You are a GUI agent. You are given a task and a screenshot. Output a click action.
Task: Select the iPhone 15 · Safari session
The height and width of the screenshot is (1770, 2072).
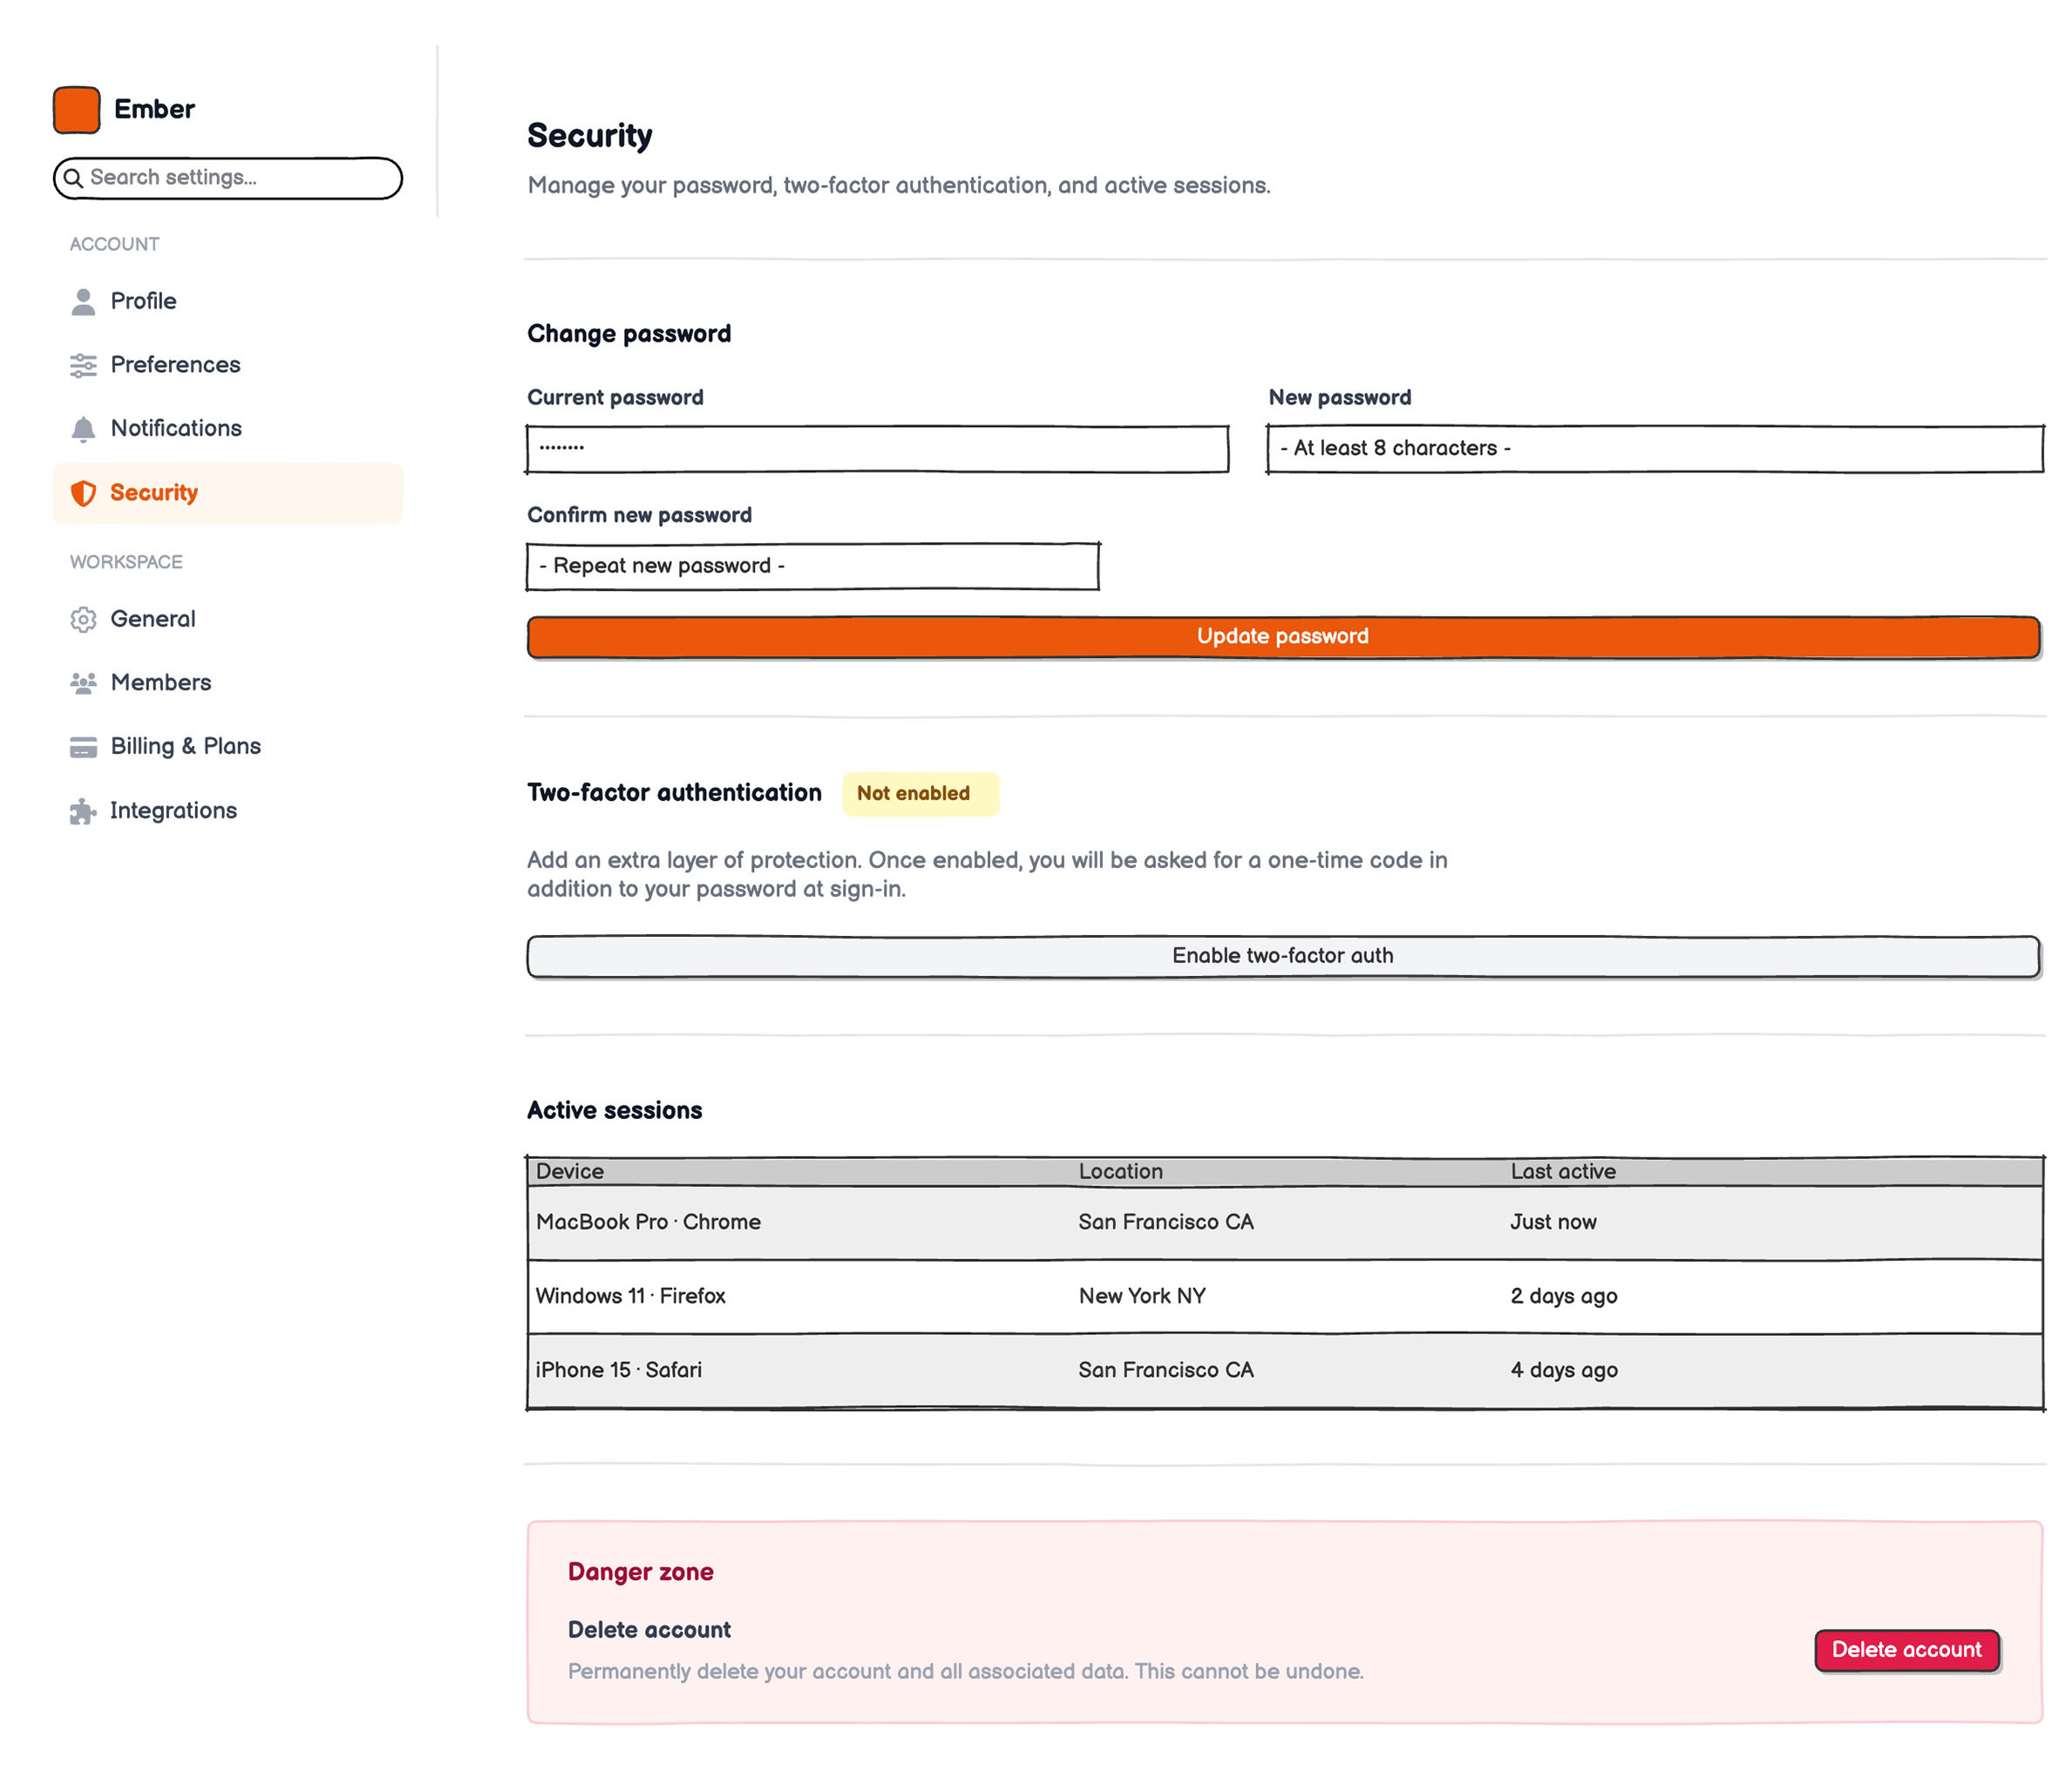click(1285, 1370)
